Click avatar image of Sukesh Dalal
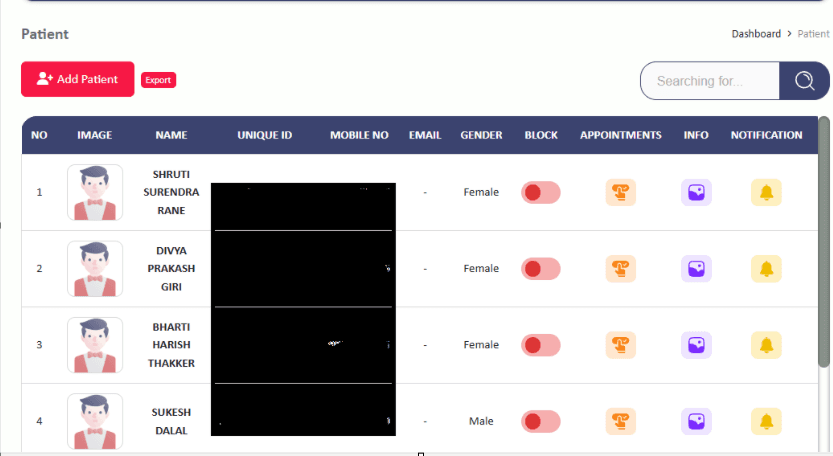The image size is (833, 456). [x=95, y=421]
